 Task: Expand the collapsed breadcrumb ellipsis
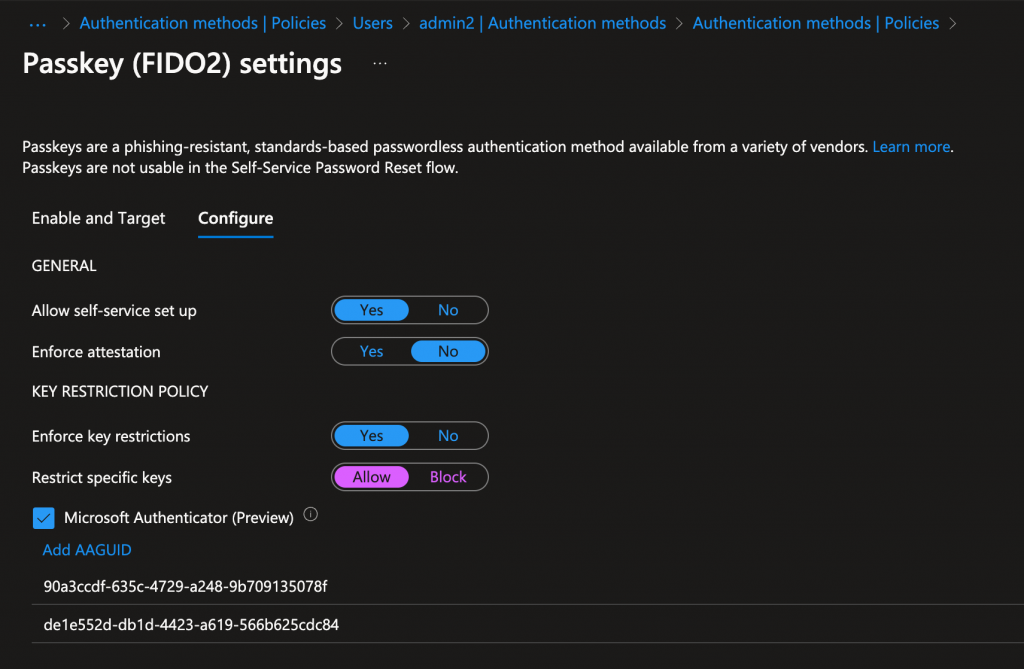[38, 23]
